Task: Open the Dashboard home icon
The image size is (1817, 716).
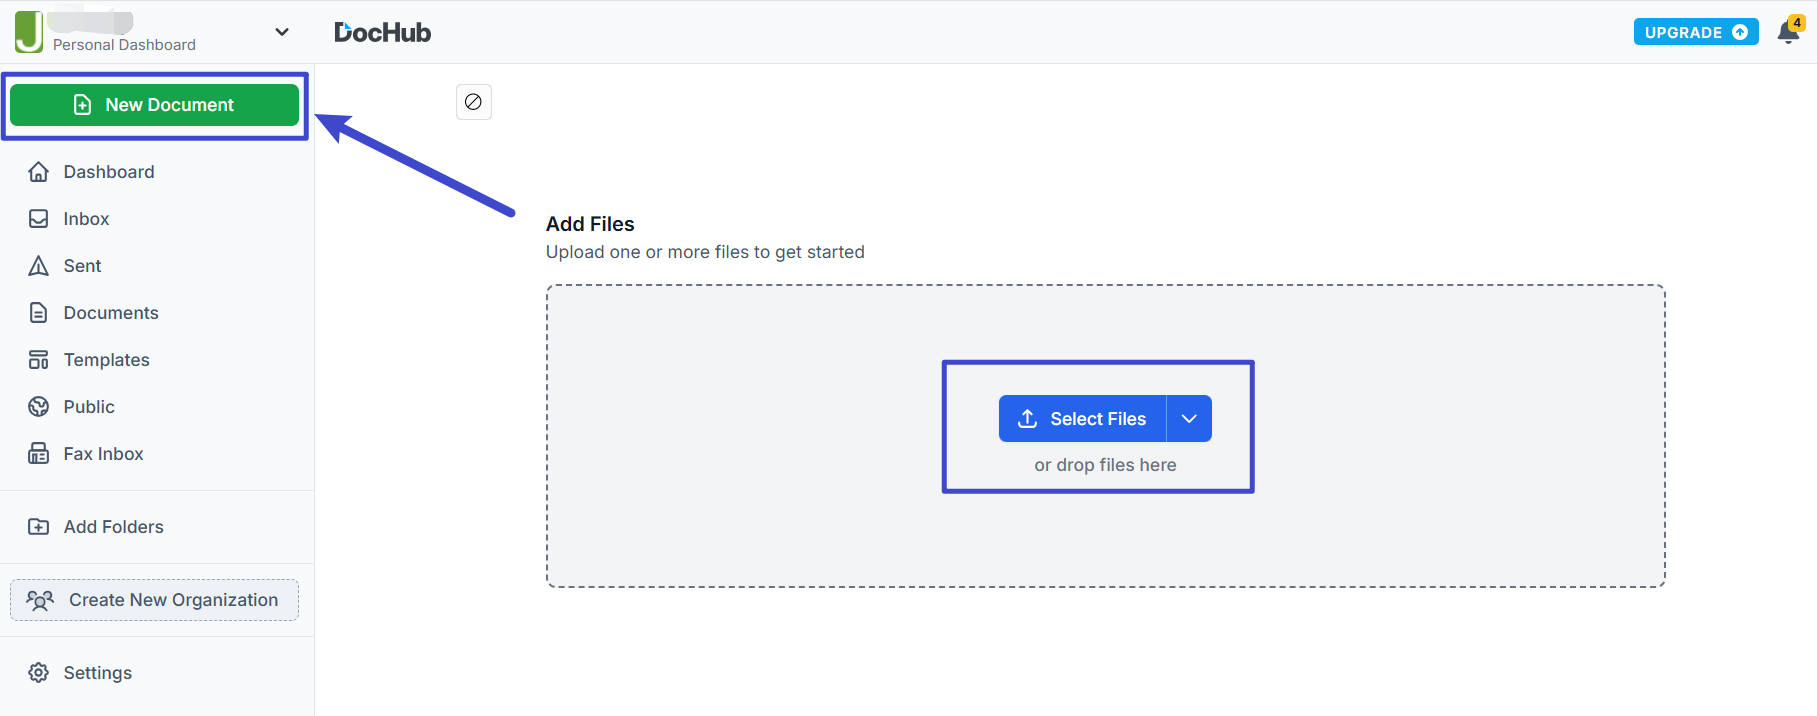Action: [38, 172]
